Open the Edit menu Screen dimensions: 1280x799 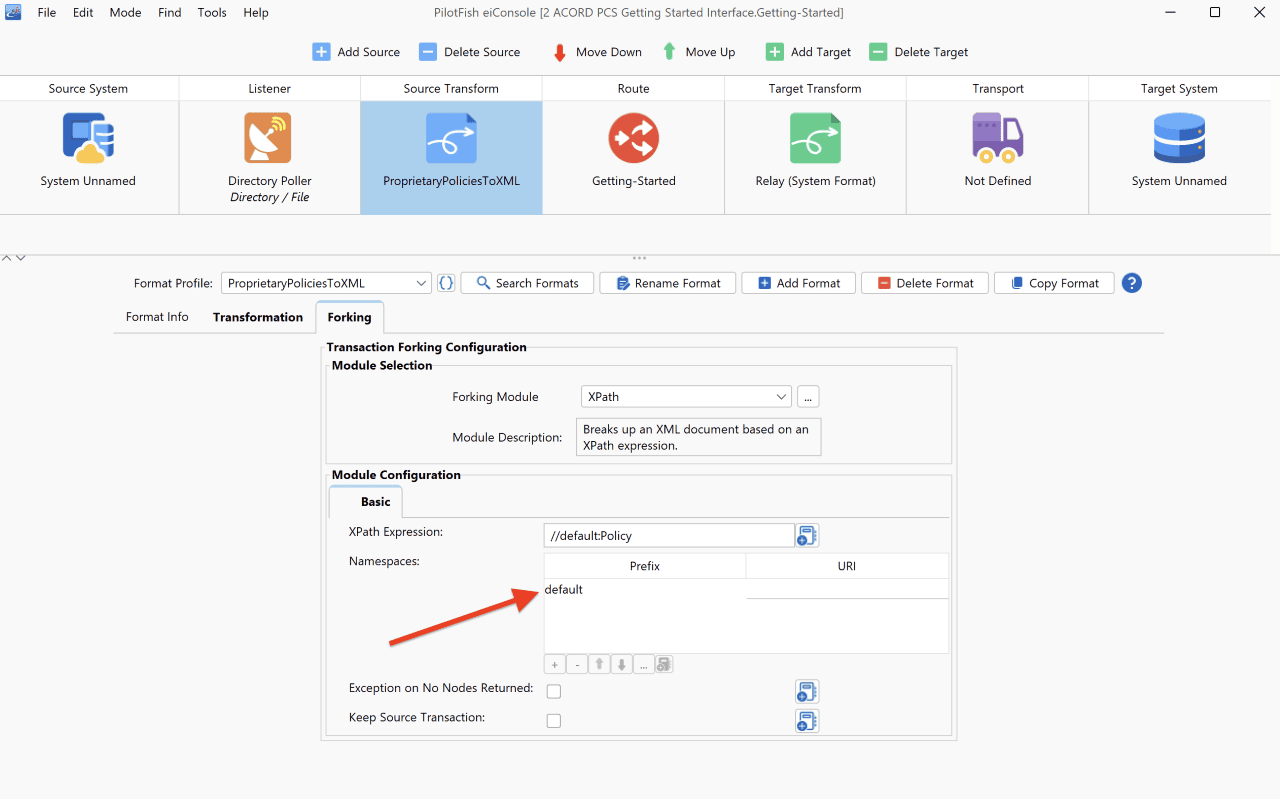(83, 13)
